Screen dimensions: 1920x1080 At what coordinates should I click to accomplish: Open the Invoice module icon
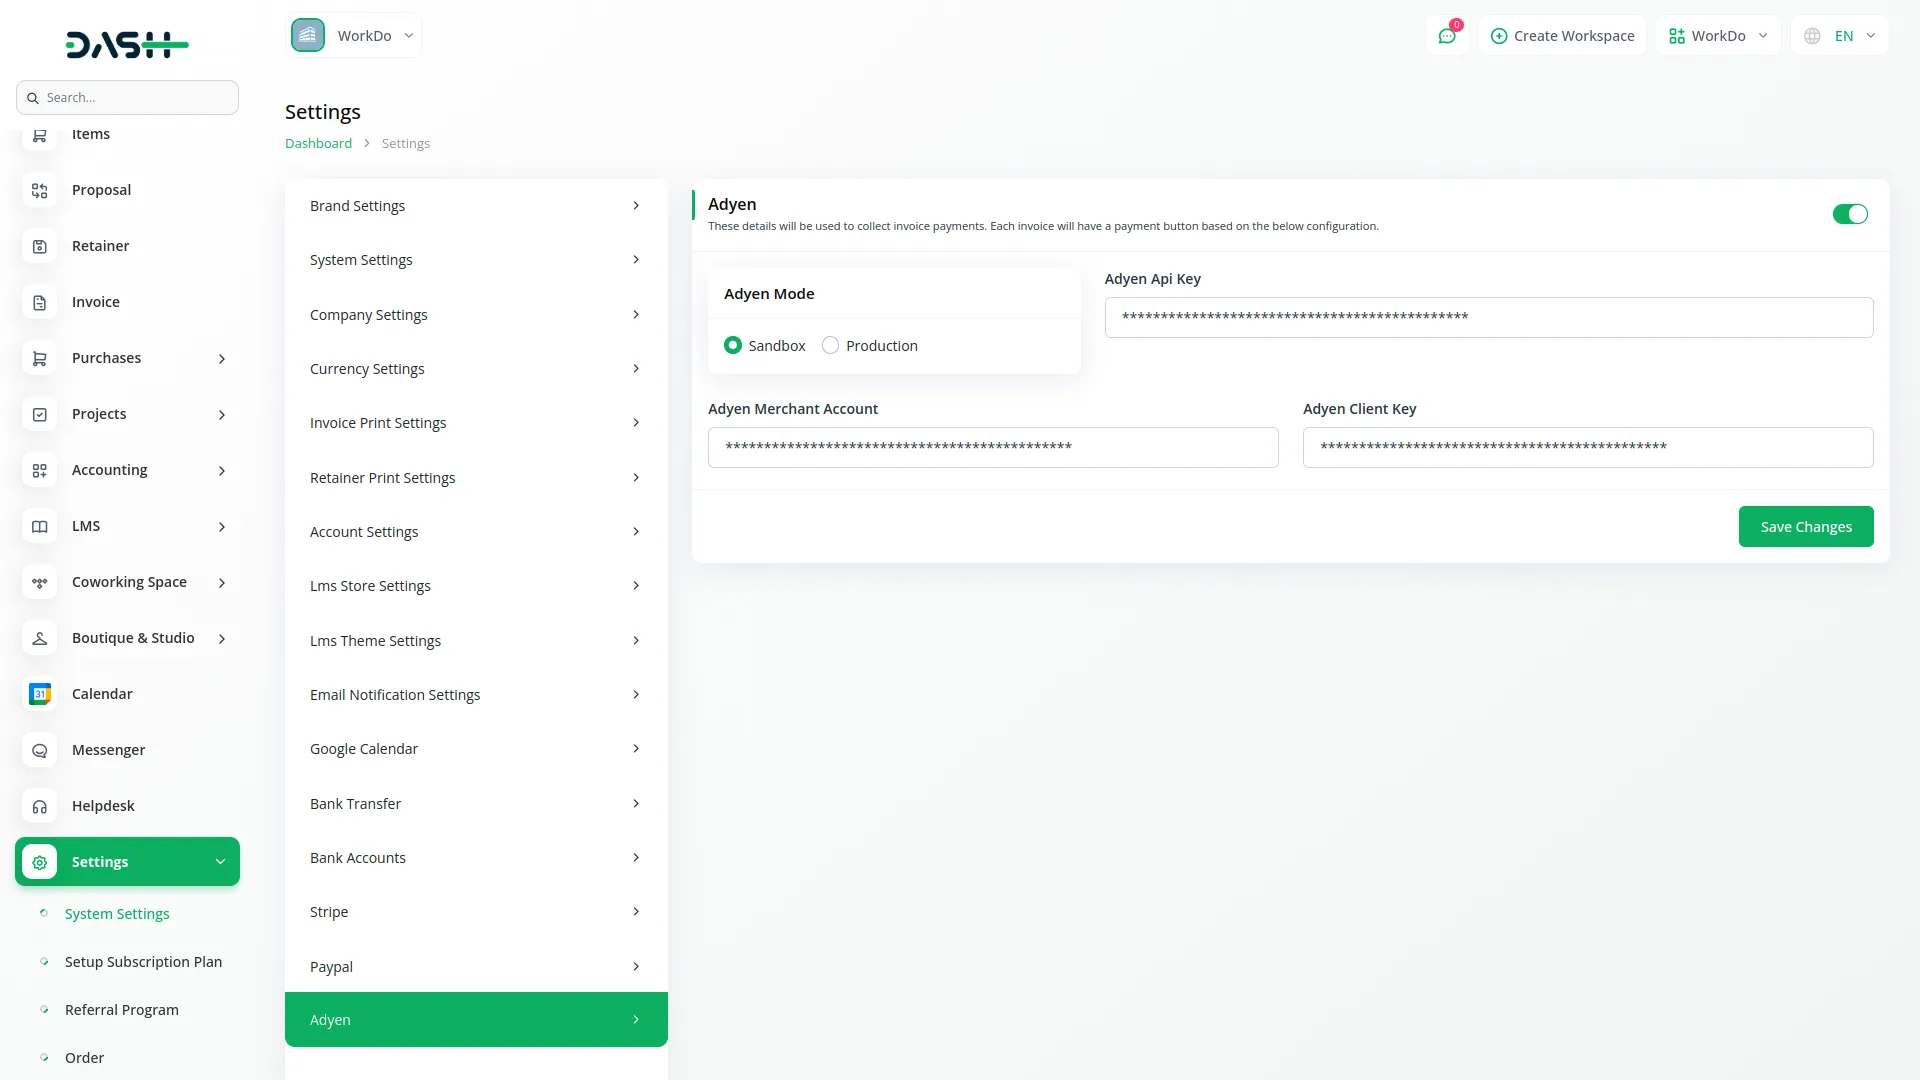[39, 301]
